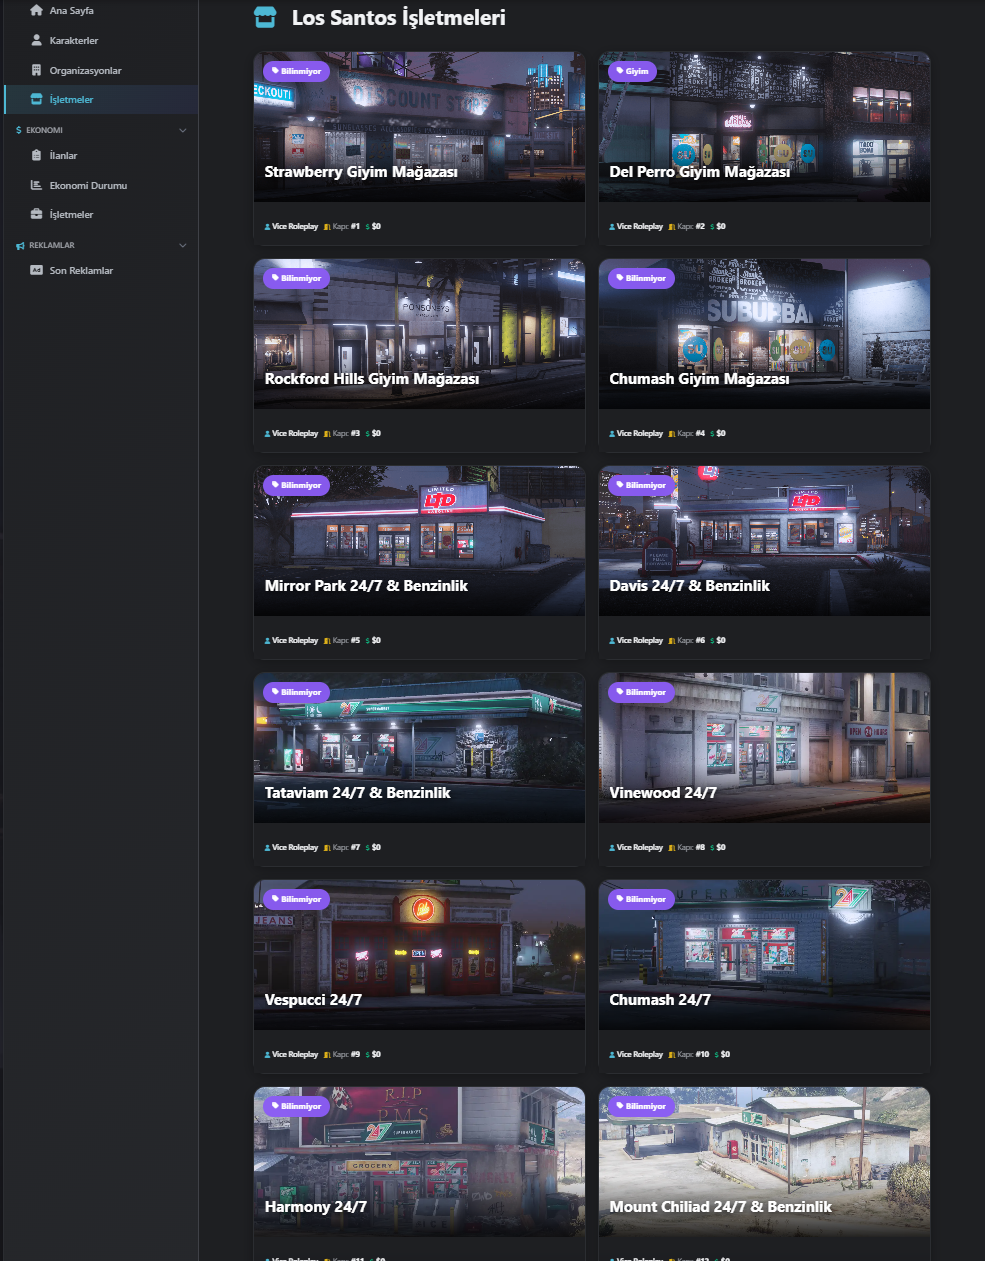Open the Mirror Park 24/7 & Benzinlik title
Image resolution: width=985 pixels, height=1261 pixels.
pyautogui.click(x=366, y=586)
